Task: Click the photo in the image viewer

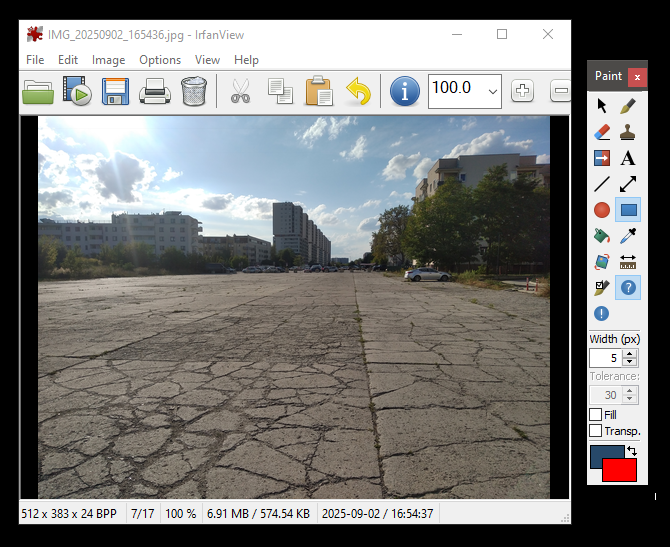Action: [x=294, y=307]
